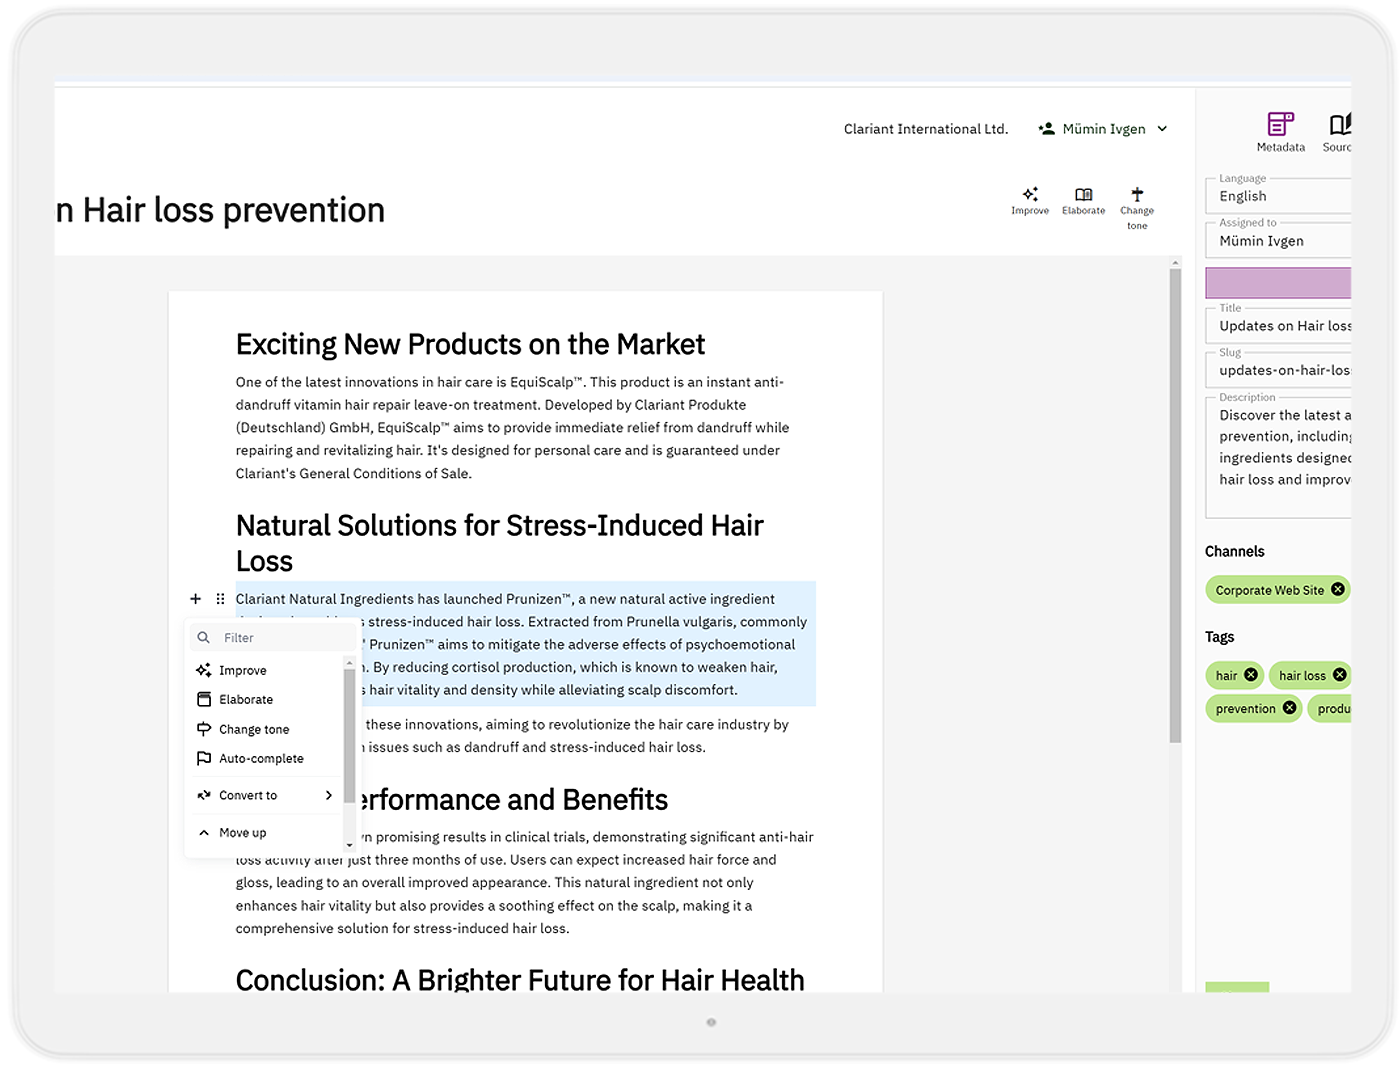This screenshot has height=1075, width=1400.
Task: Click the purple status bar in sidebar
Action: 1279,283
